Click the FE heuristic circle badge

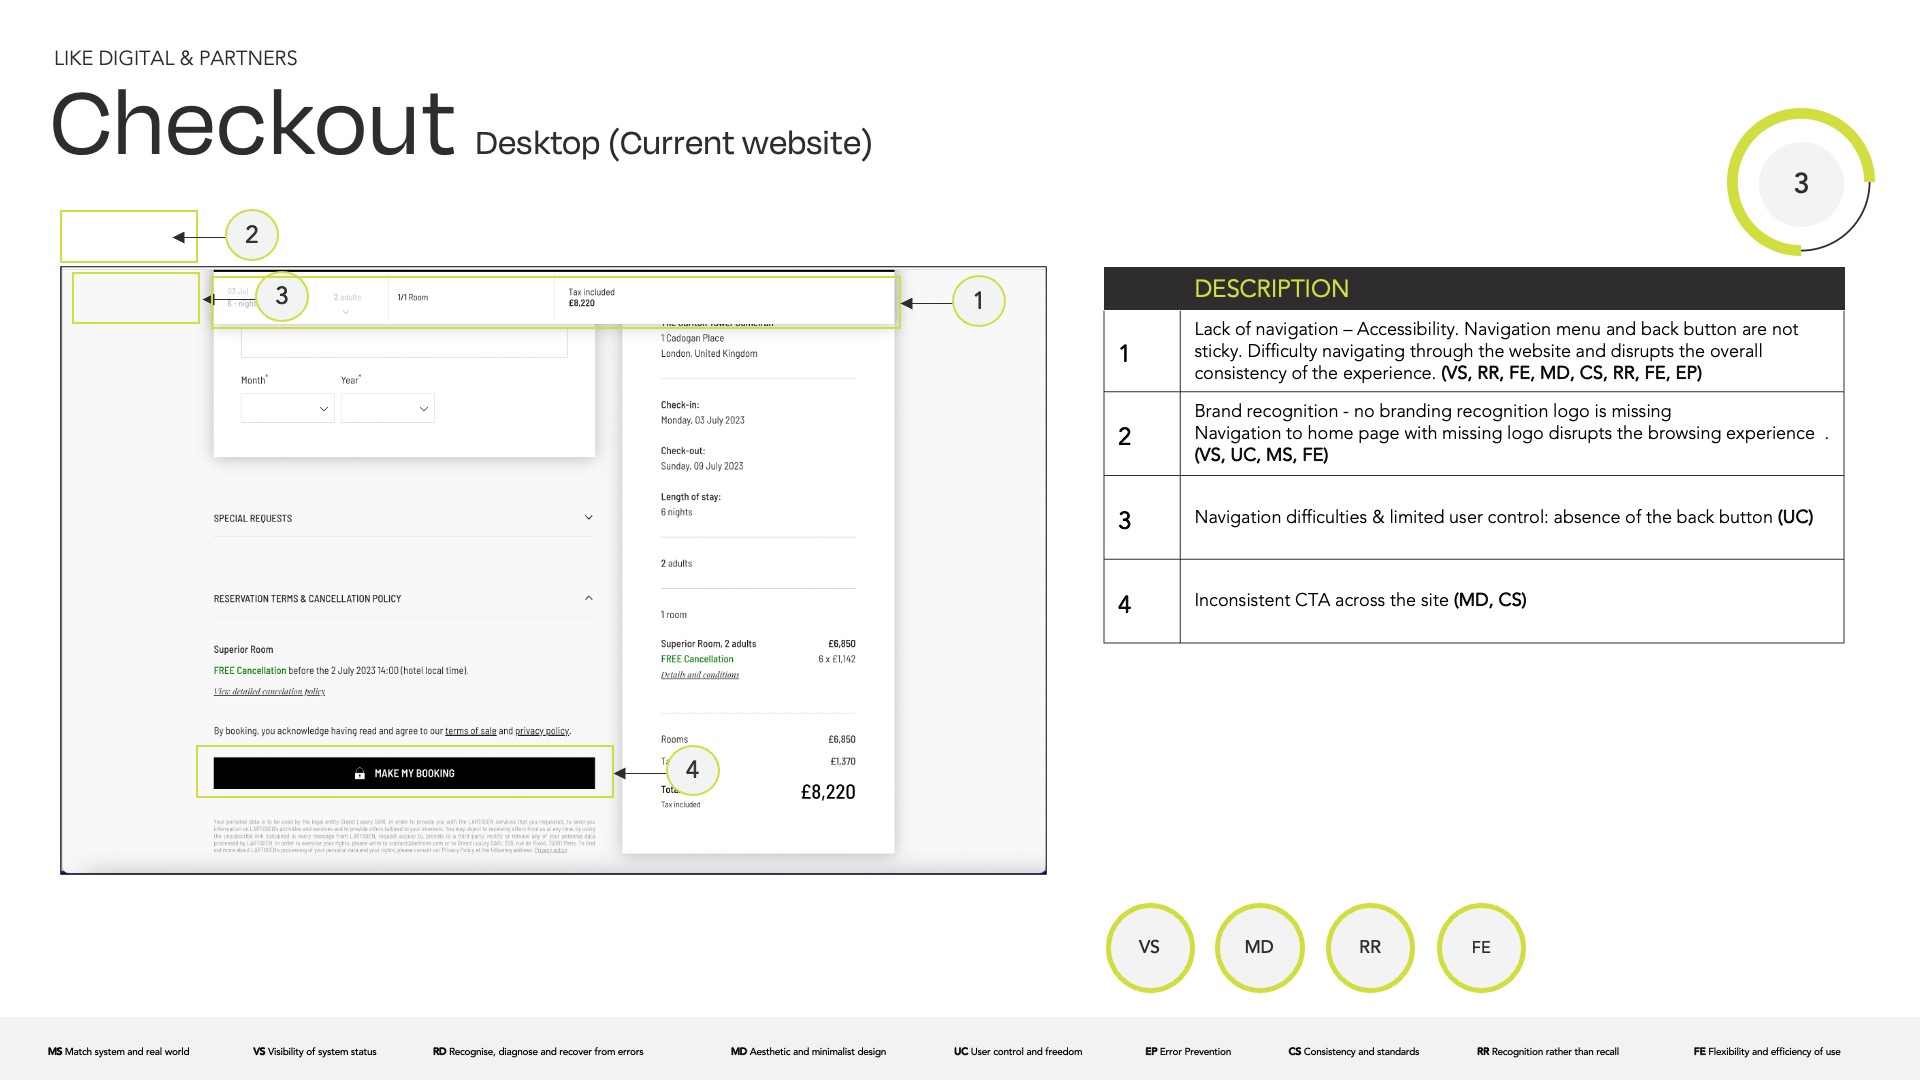[x=1480, y=947]
